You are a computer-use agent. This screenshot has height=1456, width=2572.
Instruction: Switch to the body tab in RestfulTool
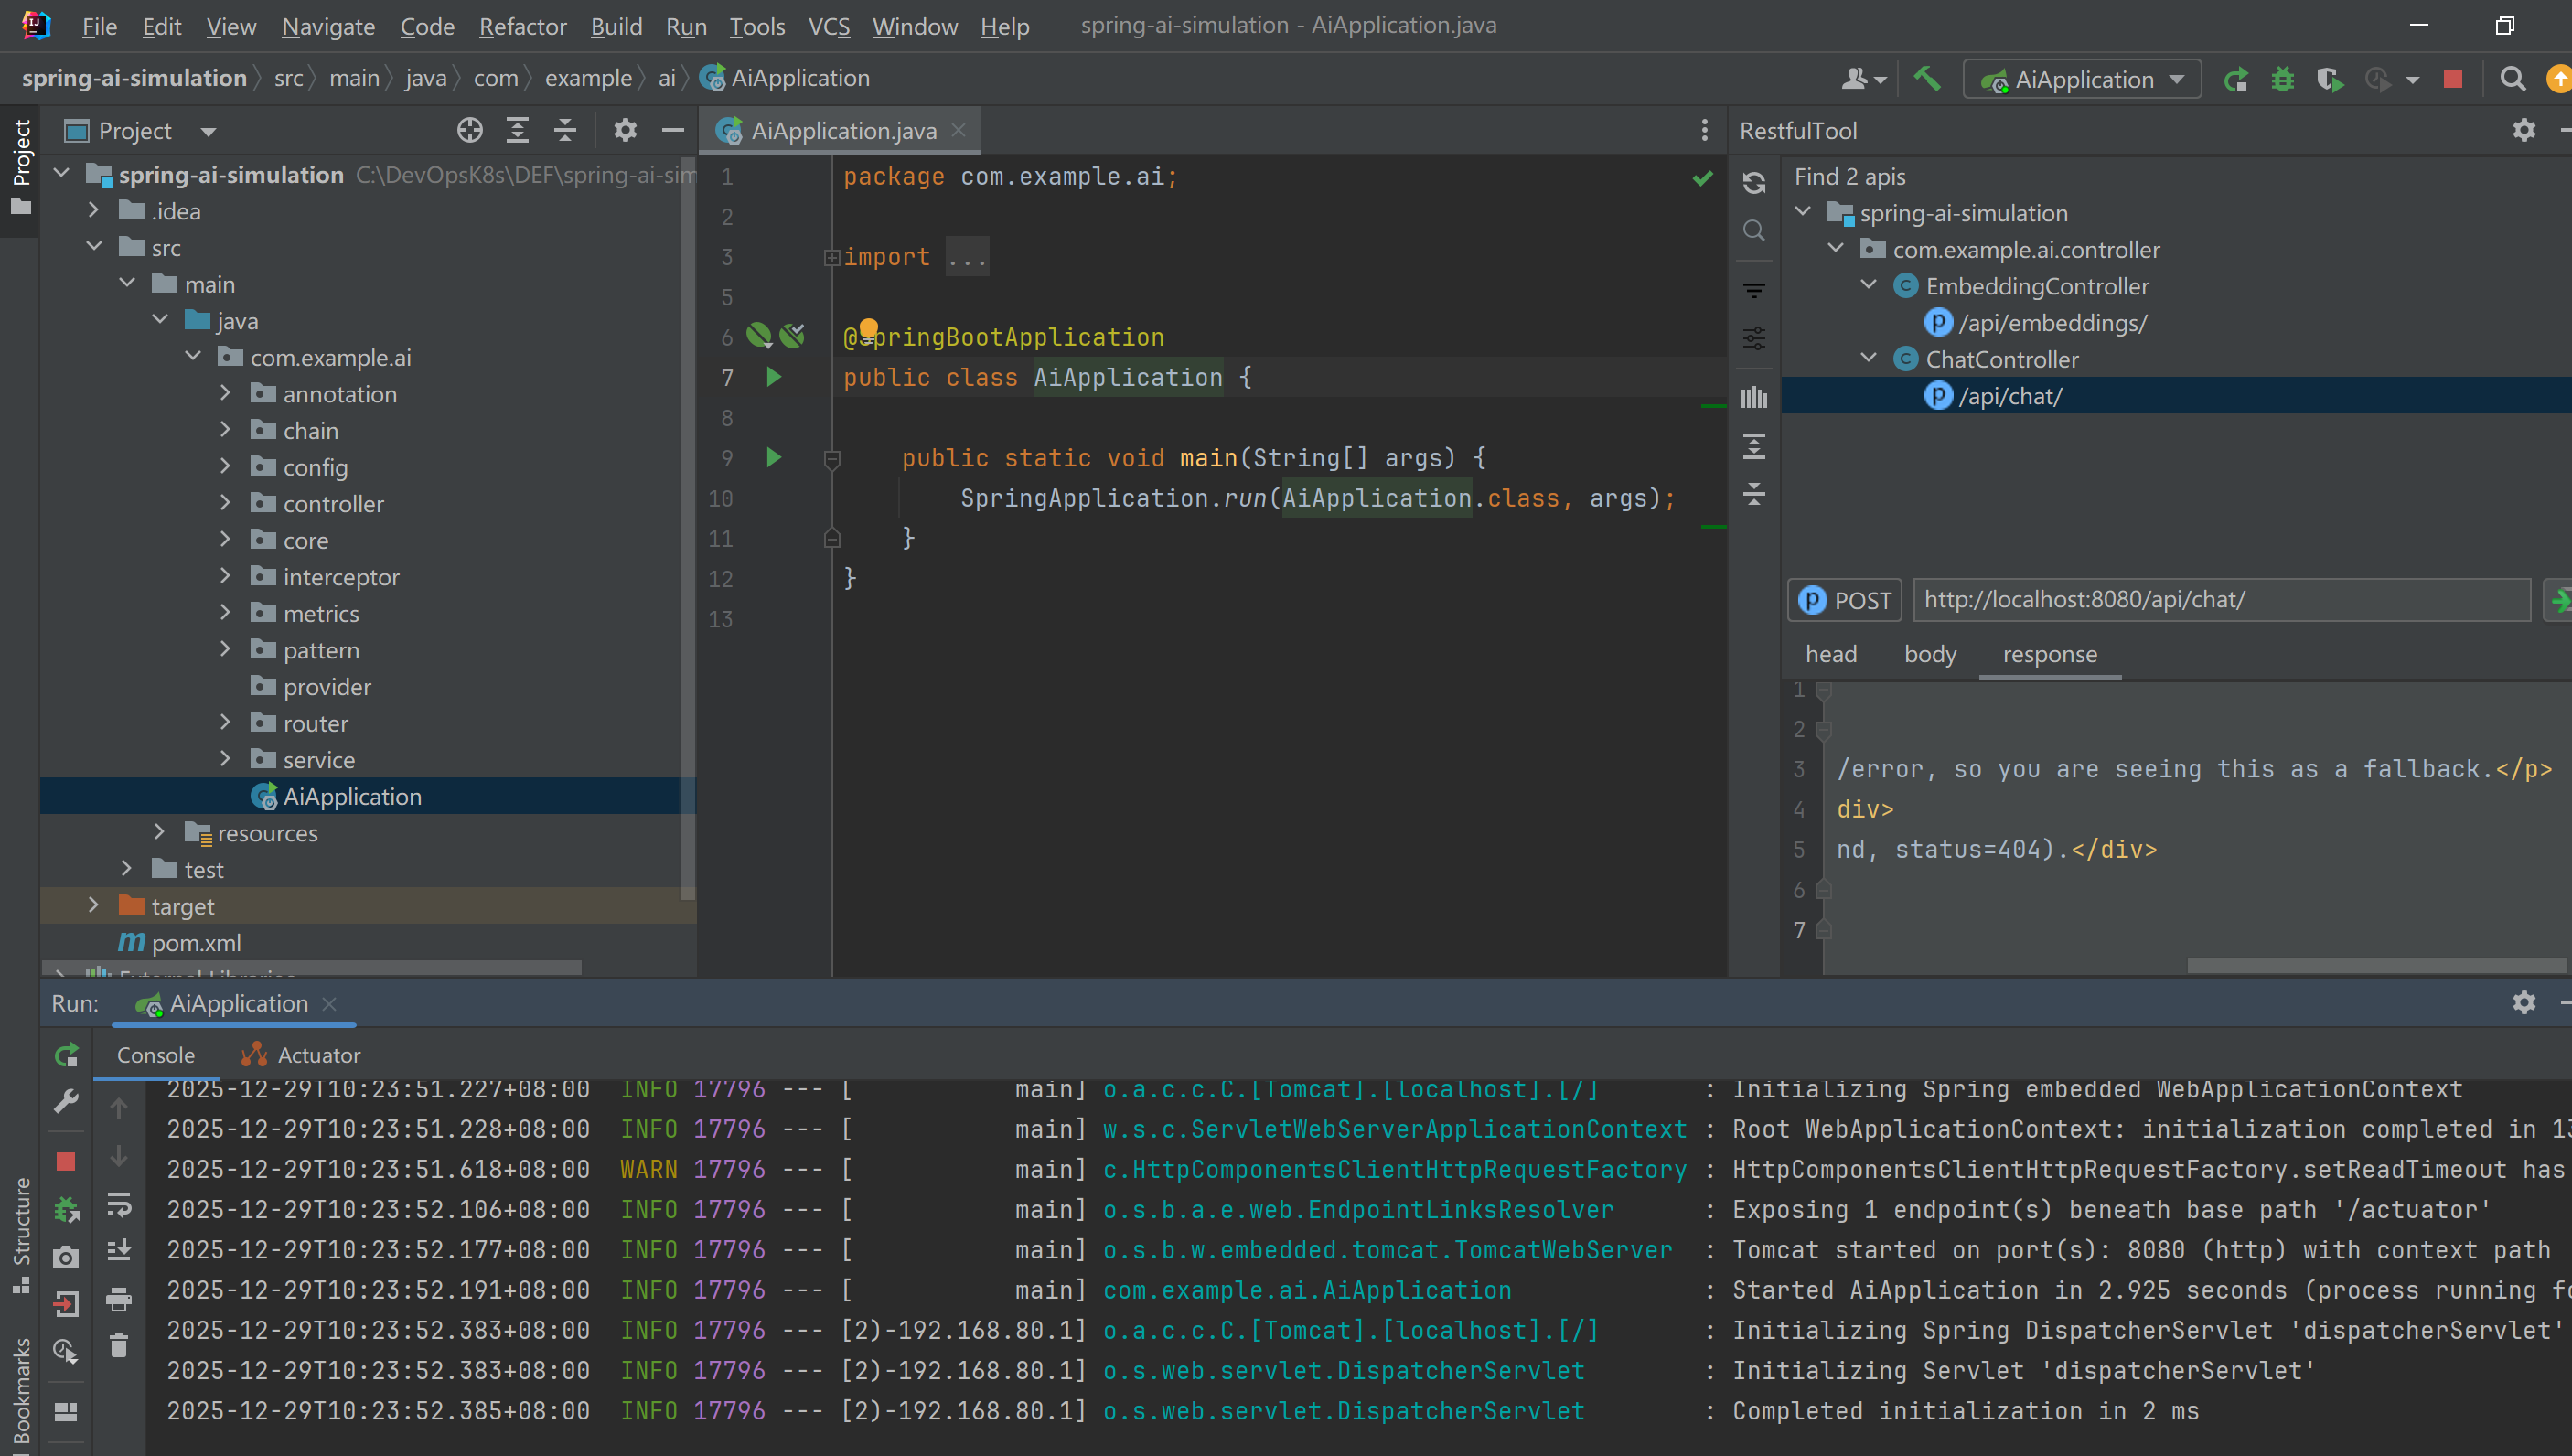pos(1929,654)
